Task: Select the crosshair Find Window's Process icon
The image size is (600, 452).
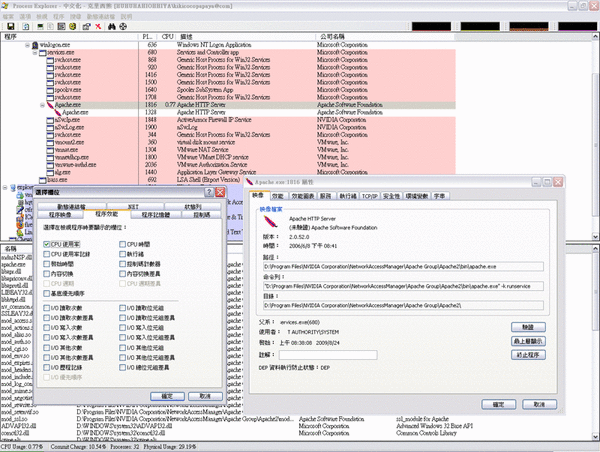Action: click(x=123, y=26)
